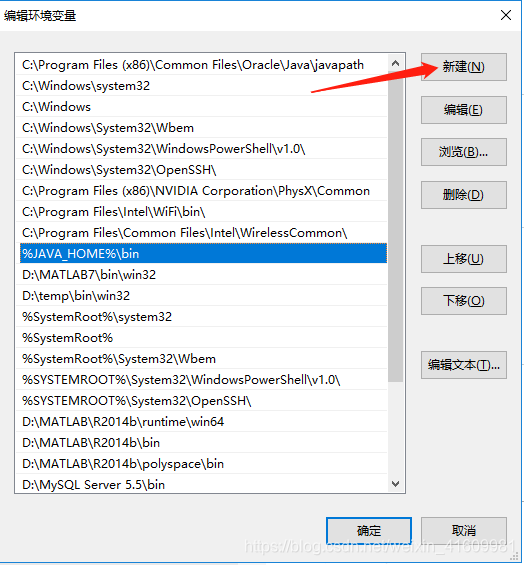The height and width of the screenshot is (565, 524).
Task: Select the %SYSTEMROOT%\System32\OpenSSH\ entry
Action: [x=201, y=401]
